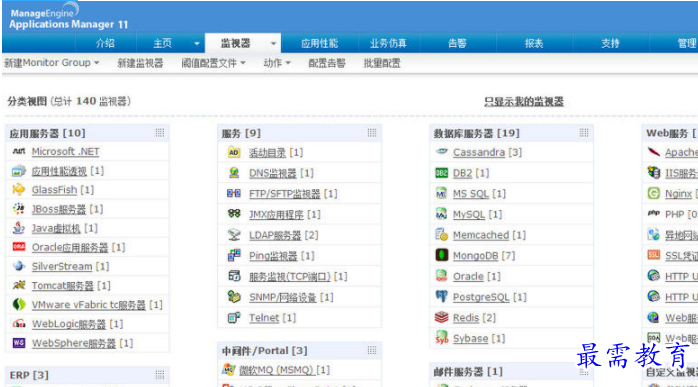Open the 应用性能透视 link
The image size is (698, 387).
59,171
